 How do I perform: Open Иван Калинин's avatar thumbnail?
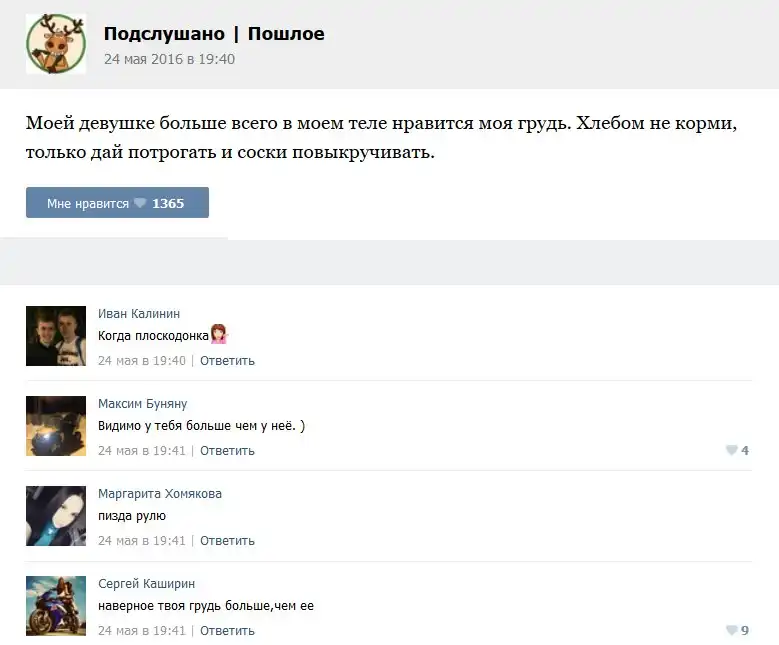pyautogui.click(x=56, y=336)
